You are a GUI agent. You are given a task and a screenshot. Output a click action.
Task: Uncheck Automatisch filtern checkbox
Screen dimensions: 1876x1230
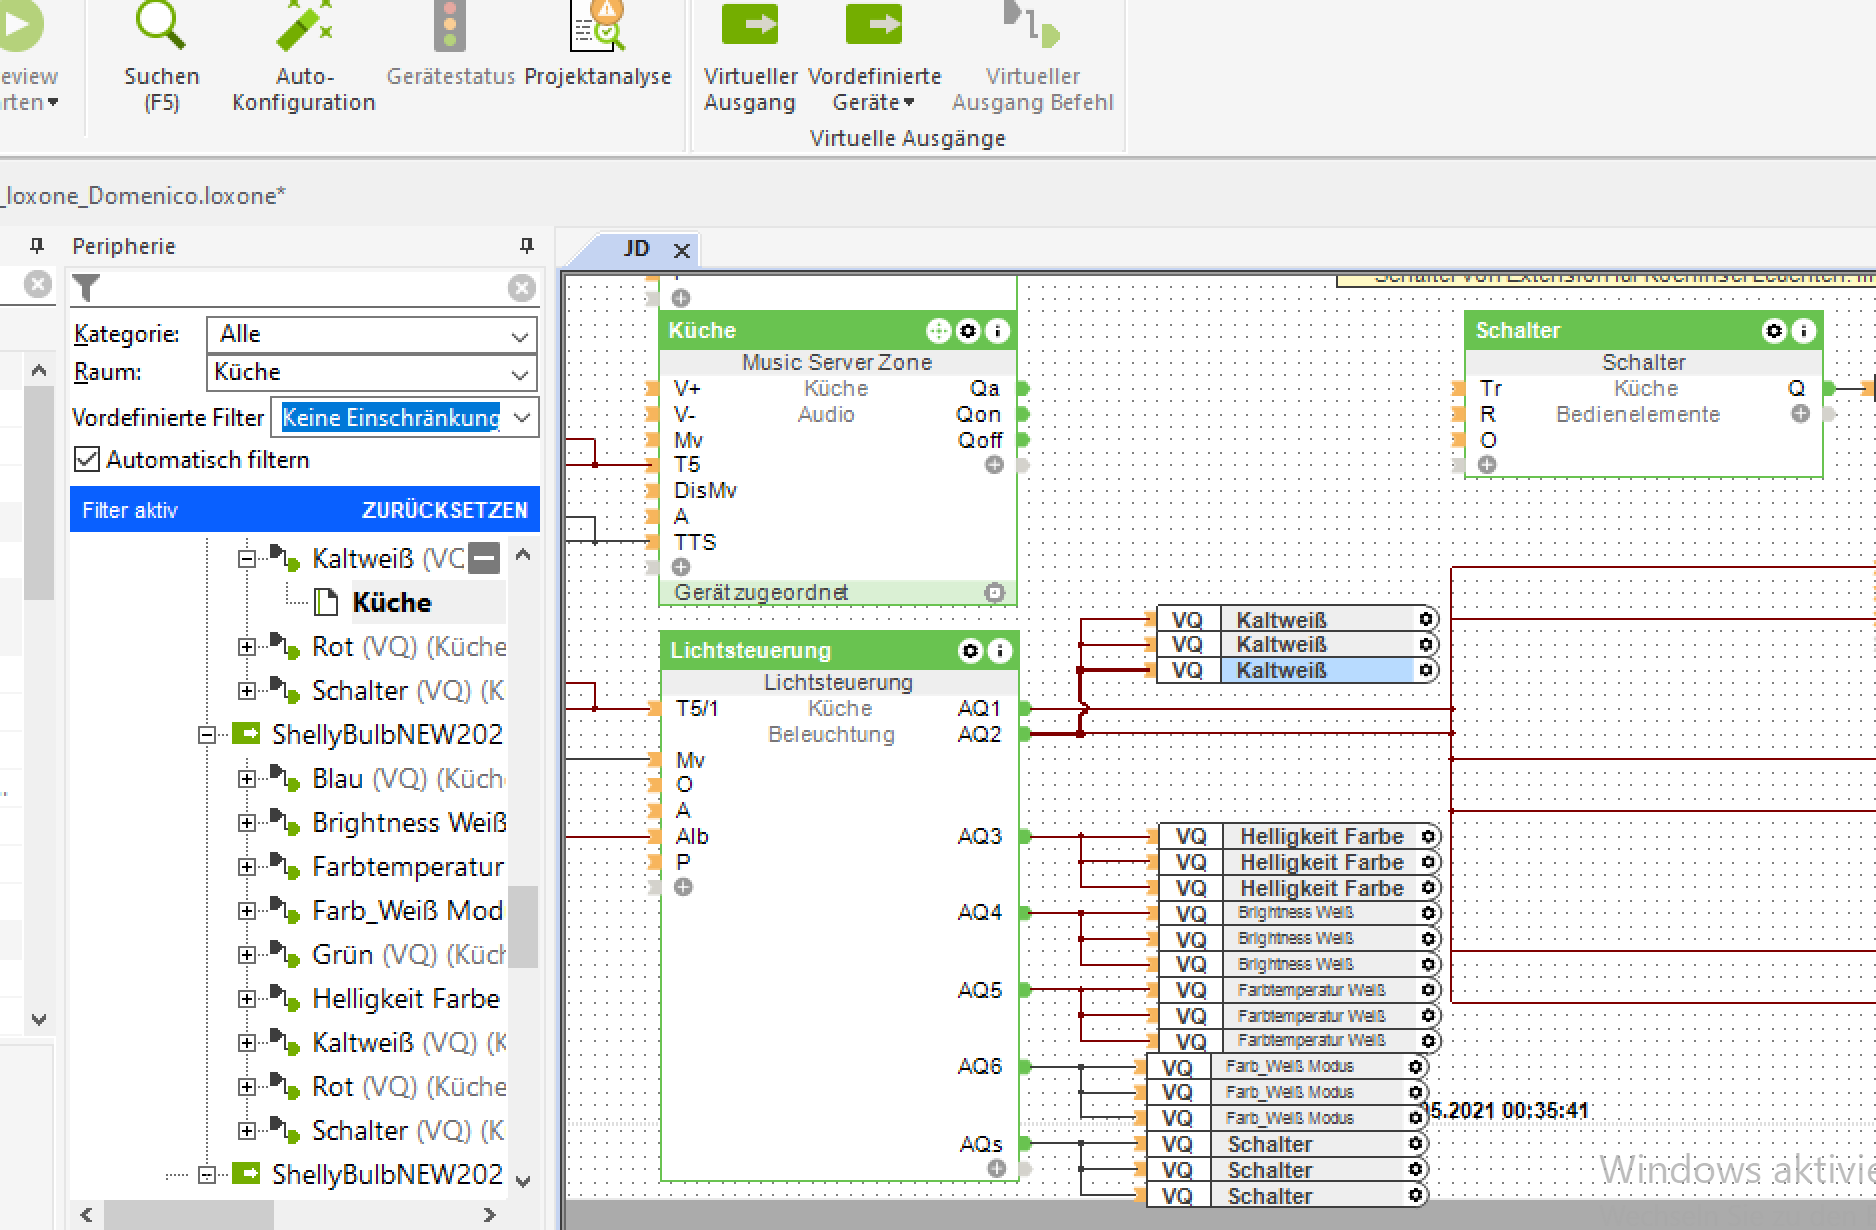pyautogui.click(x=88, y=460)
